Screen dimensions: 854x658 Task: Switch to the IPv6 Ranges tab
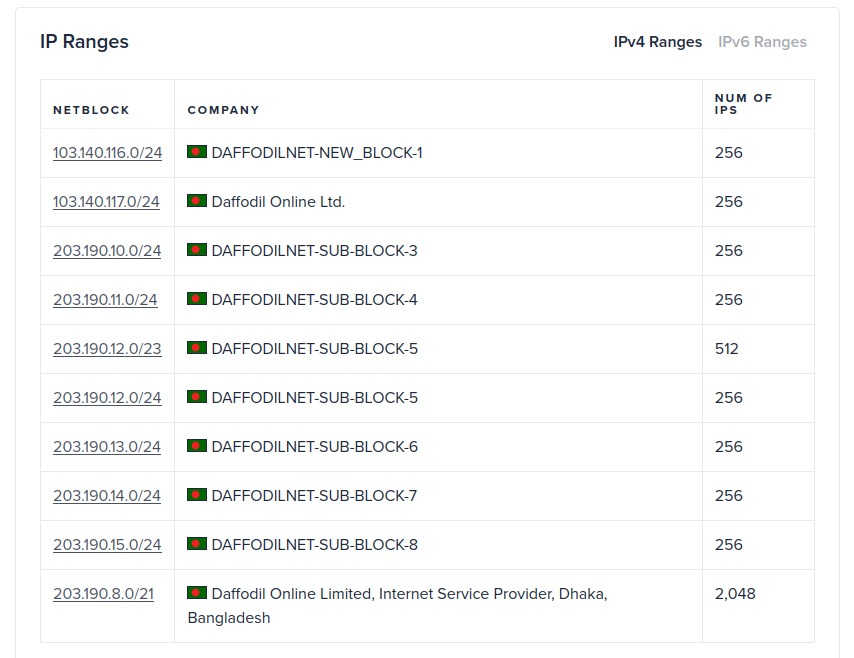762,42
